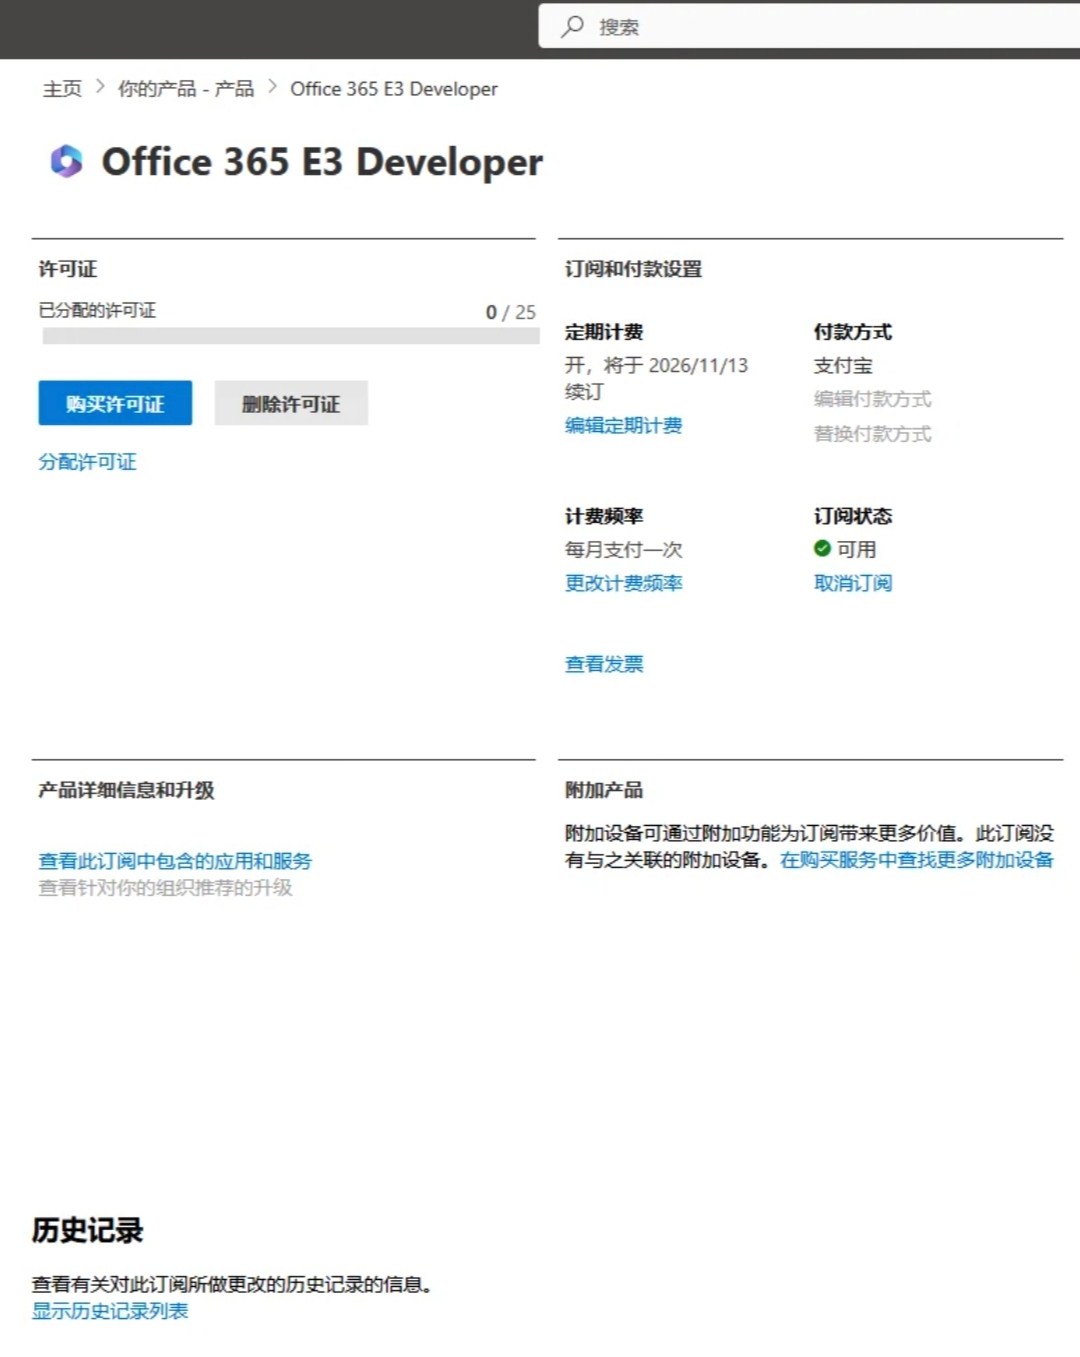Select 更改计费频率 link
The width and height of the screenshot is (1080, 1357).
point(623,583)
